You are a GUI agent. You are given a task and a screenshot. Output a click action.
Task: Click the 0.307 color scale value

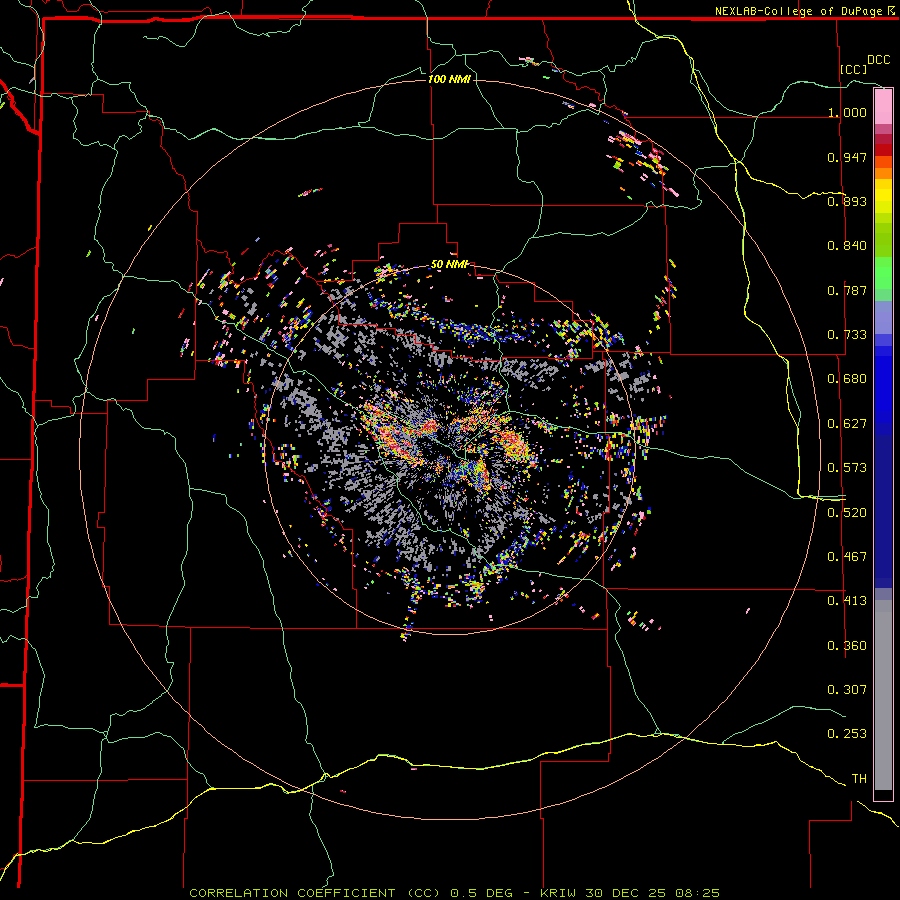(847, 690)
